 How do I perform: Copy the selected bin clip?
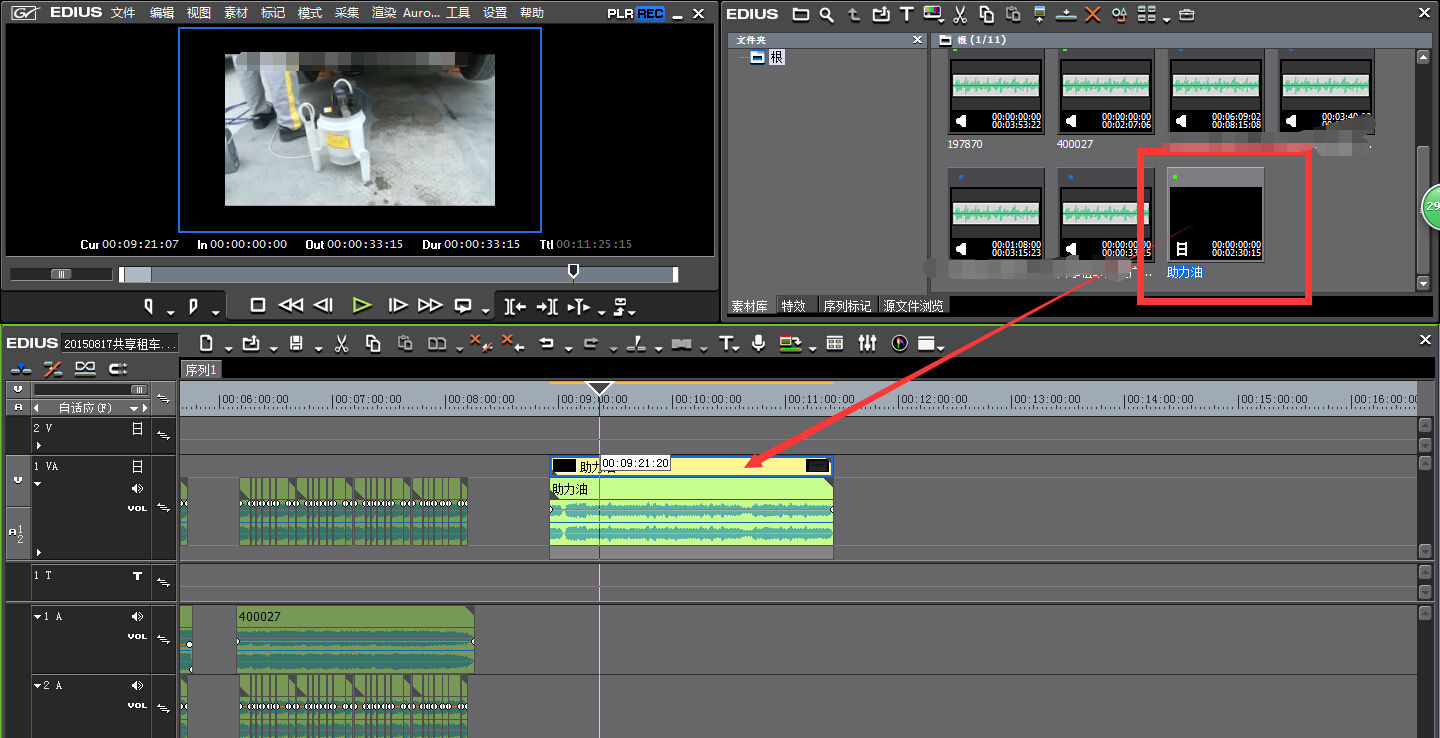point(986,14)
